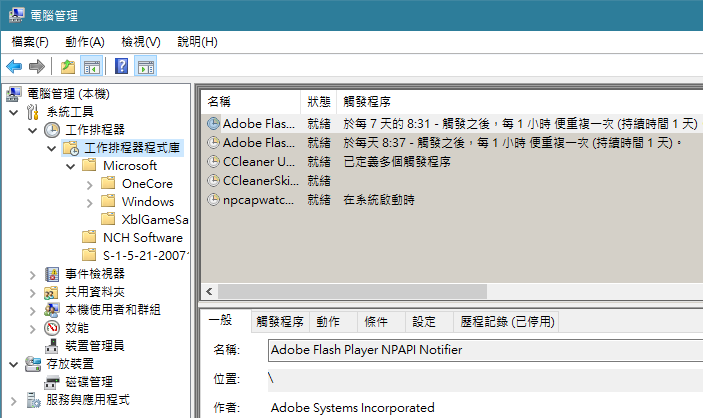Image resolution: width=703 pixels, height=418 pixels.
Task: Click the blue Back arrow toolbar icon
Action: [14, 67]
